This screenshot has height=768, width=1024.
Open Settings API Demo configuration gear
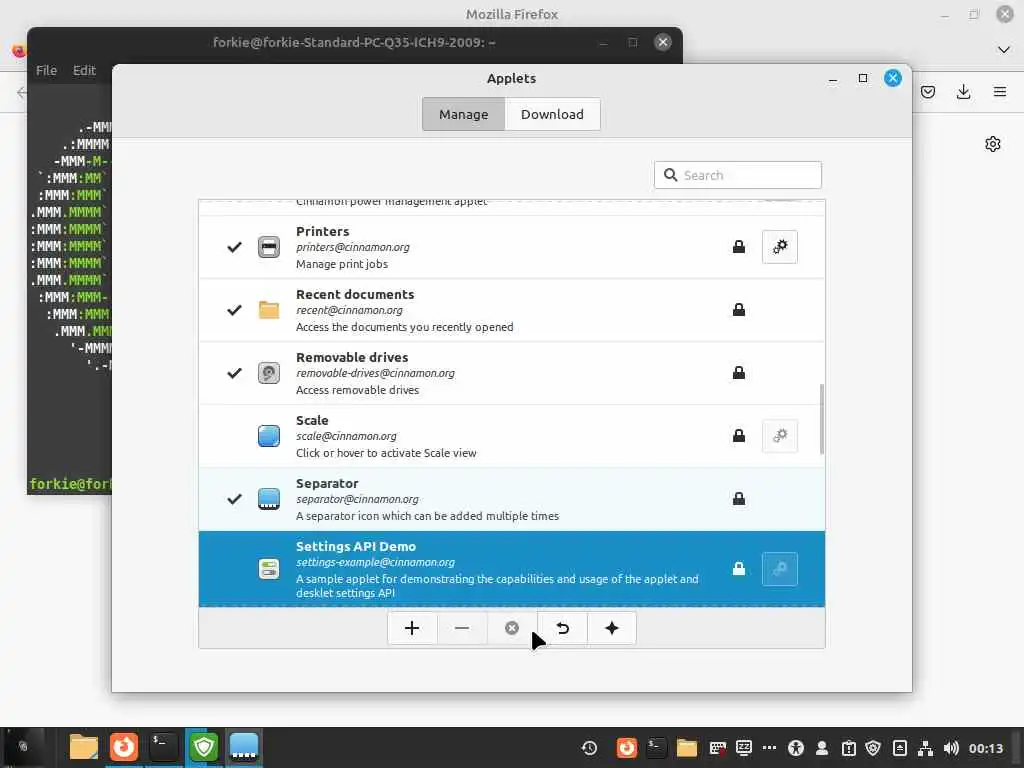[x=779, y=569]
